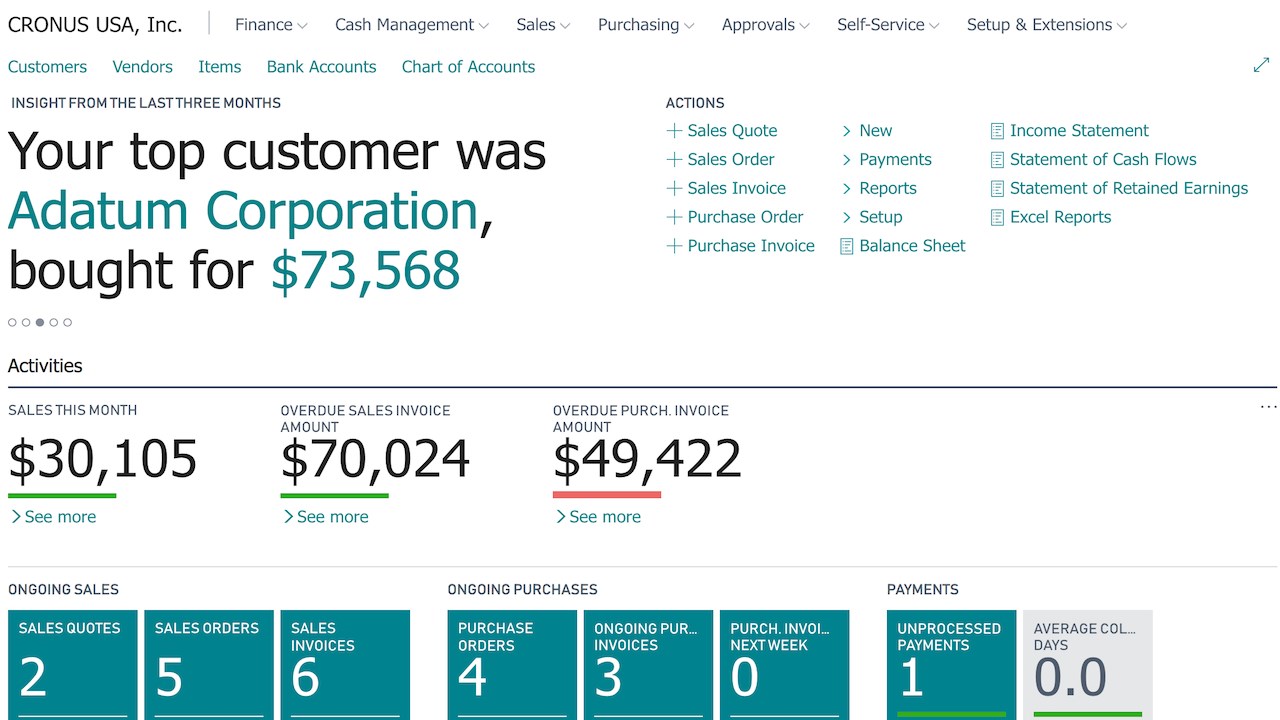The image size is (1280, 720).
Task: See more under Overdue Sales Invoice Amount
Action: 325,517
